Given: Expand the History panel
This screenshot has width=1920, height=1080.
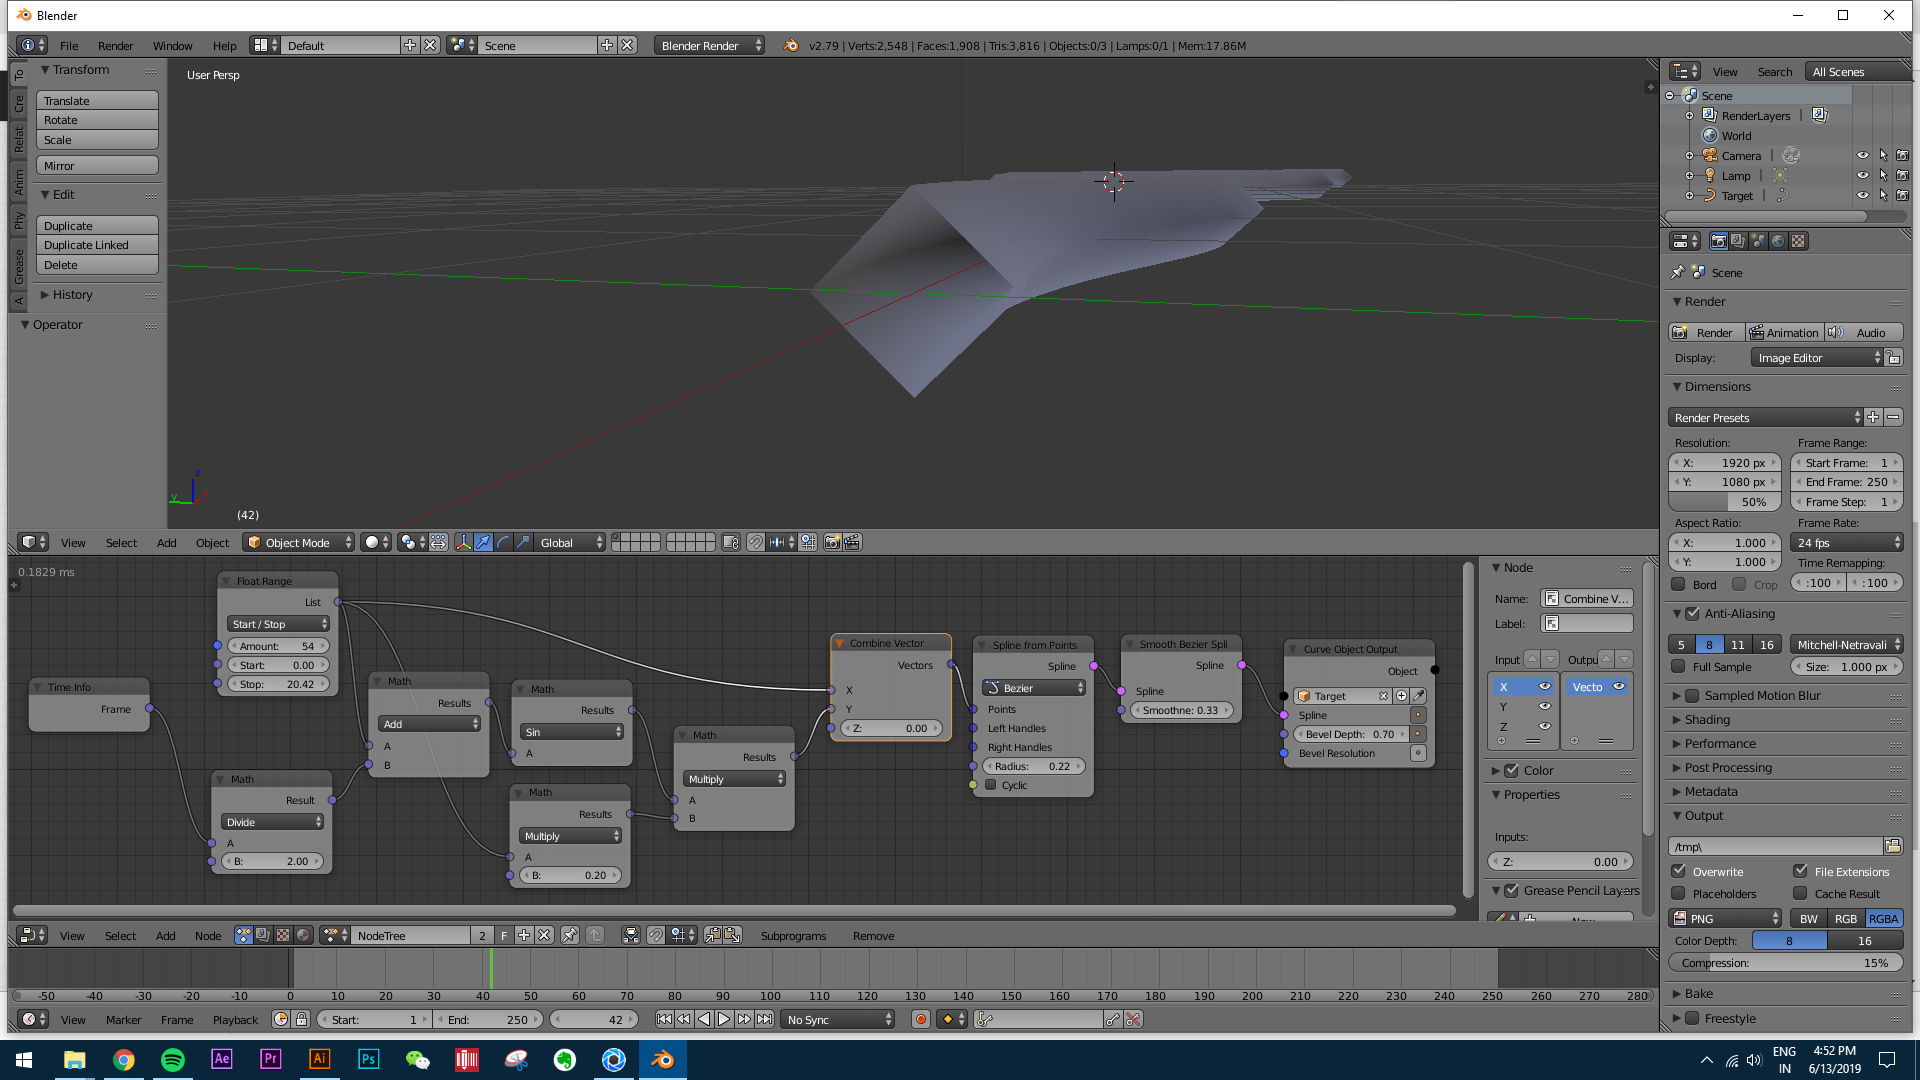Looking at the screenshot, I should pyautogui.click(x=72, y=295).
